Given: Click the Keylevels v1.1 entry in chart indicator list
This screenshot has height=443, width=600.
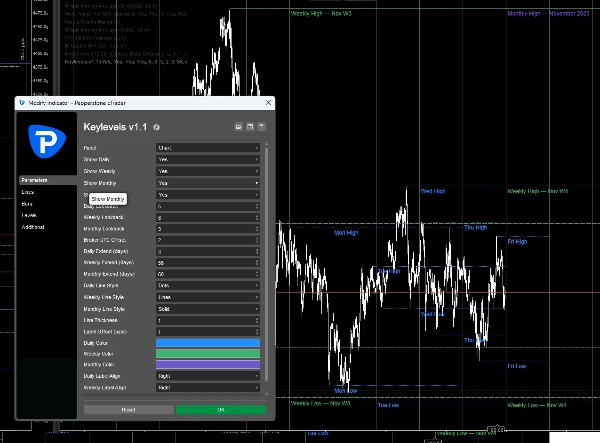Looking at the screenshot, I should tap(126, 62).
